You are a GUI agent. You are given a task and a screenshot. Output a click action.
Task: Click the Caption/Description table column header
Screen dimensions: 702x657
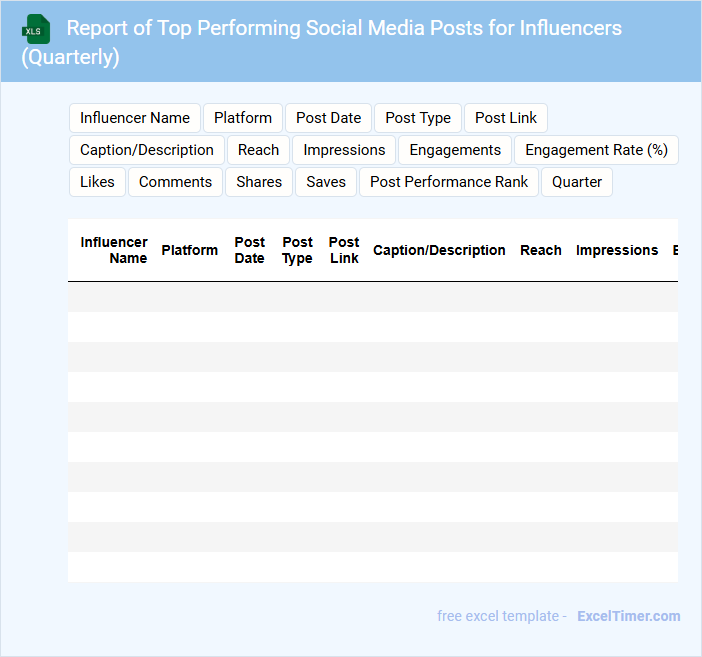tap(439, 250)
